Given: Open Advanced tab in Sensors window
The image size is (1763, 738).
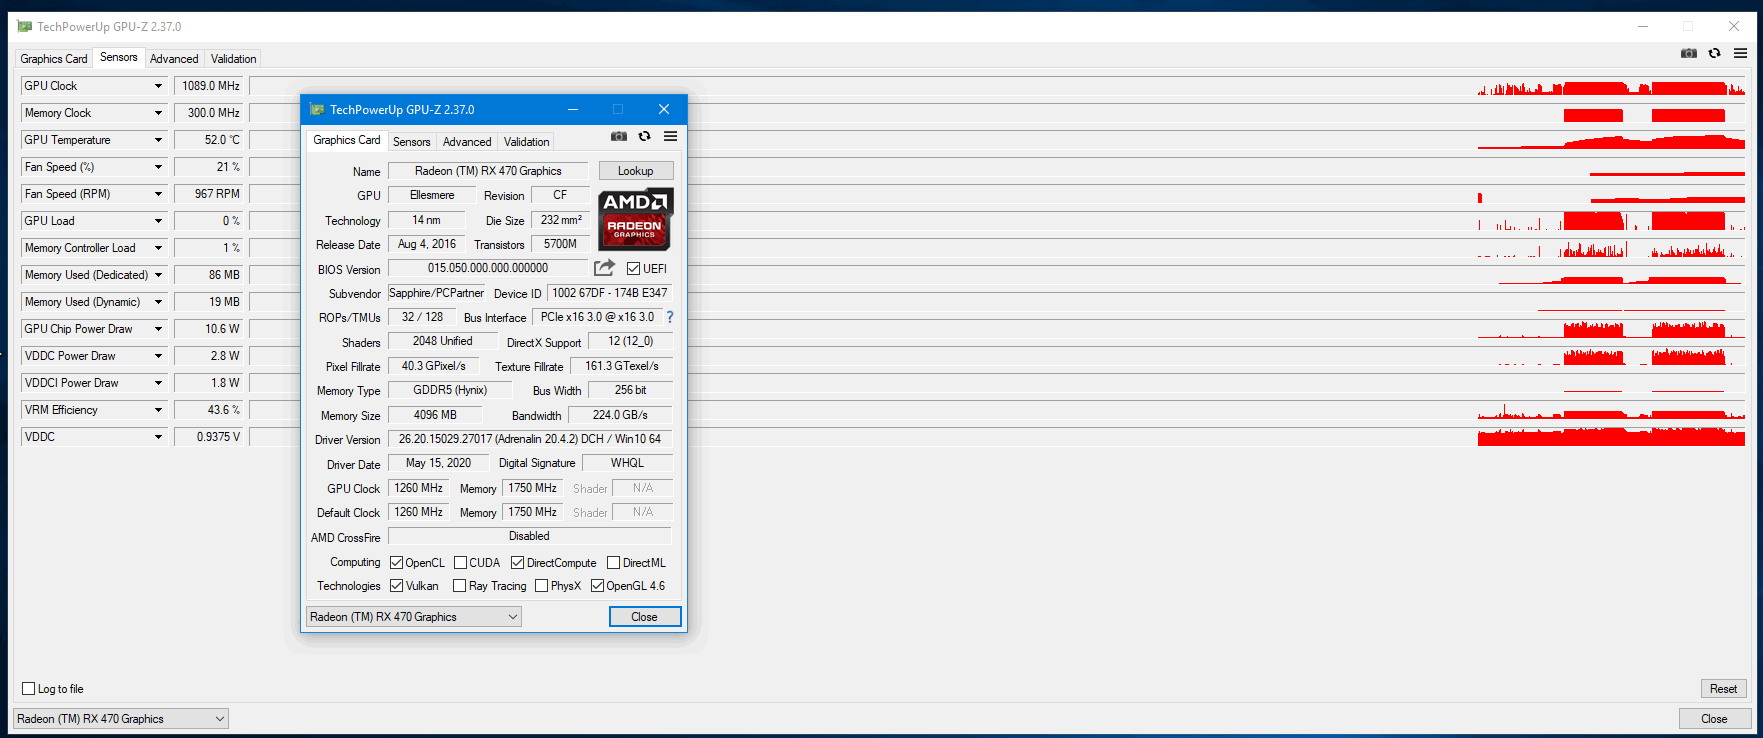Looking at the screenshot, I should coord(174,59).
